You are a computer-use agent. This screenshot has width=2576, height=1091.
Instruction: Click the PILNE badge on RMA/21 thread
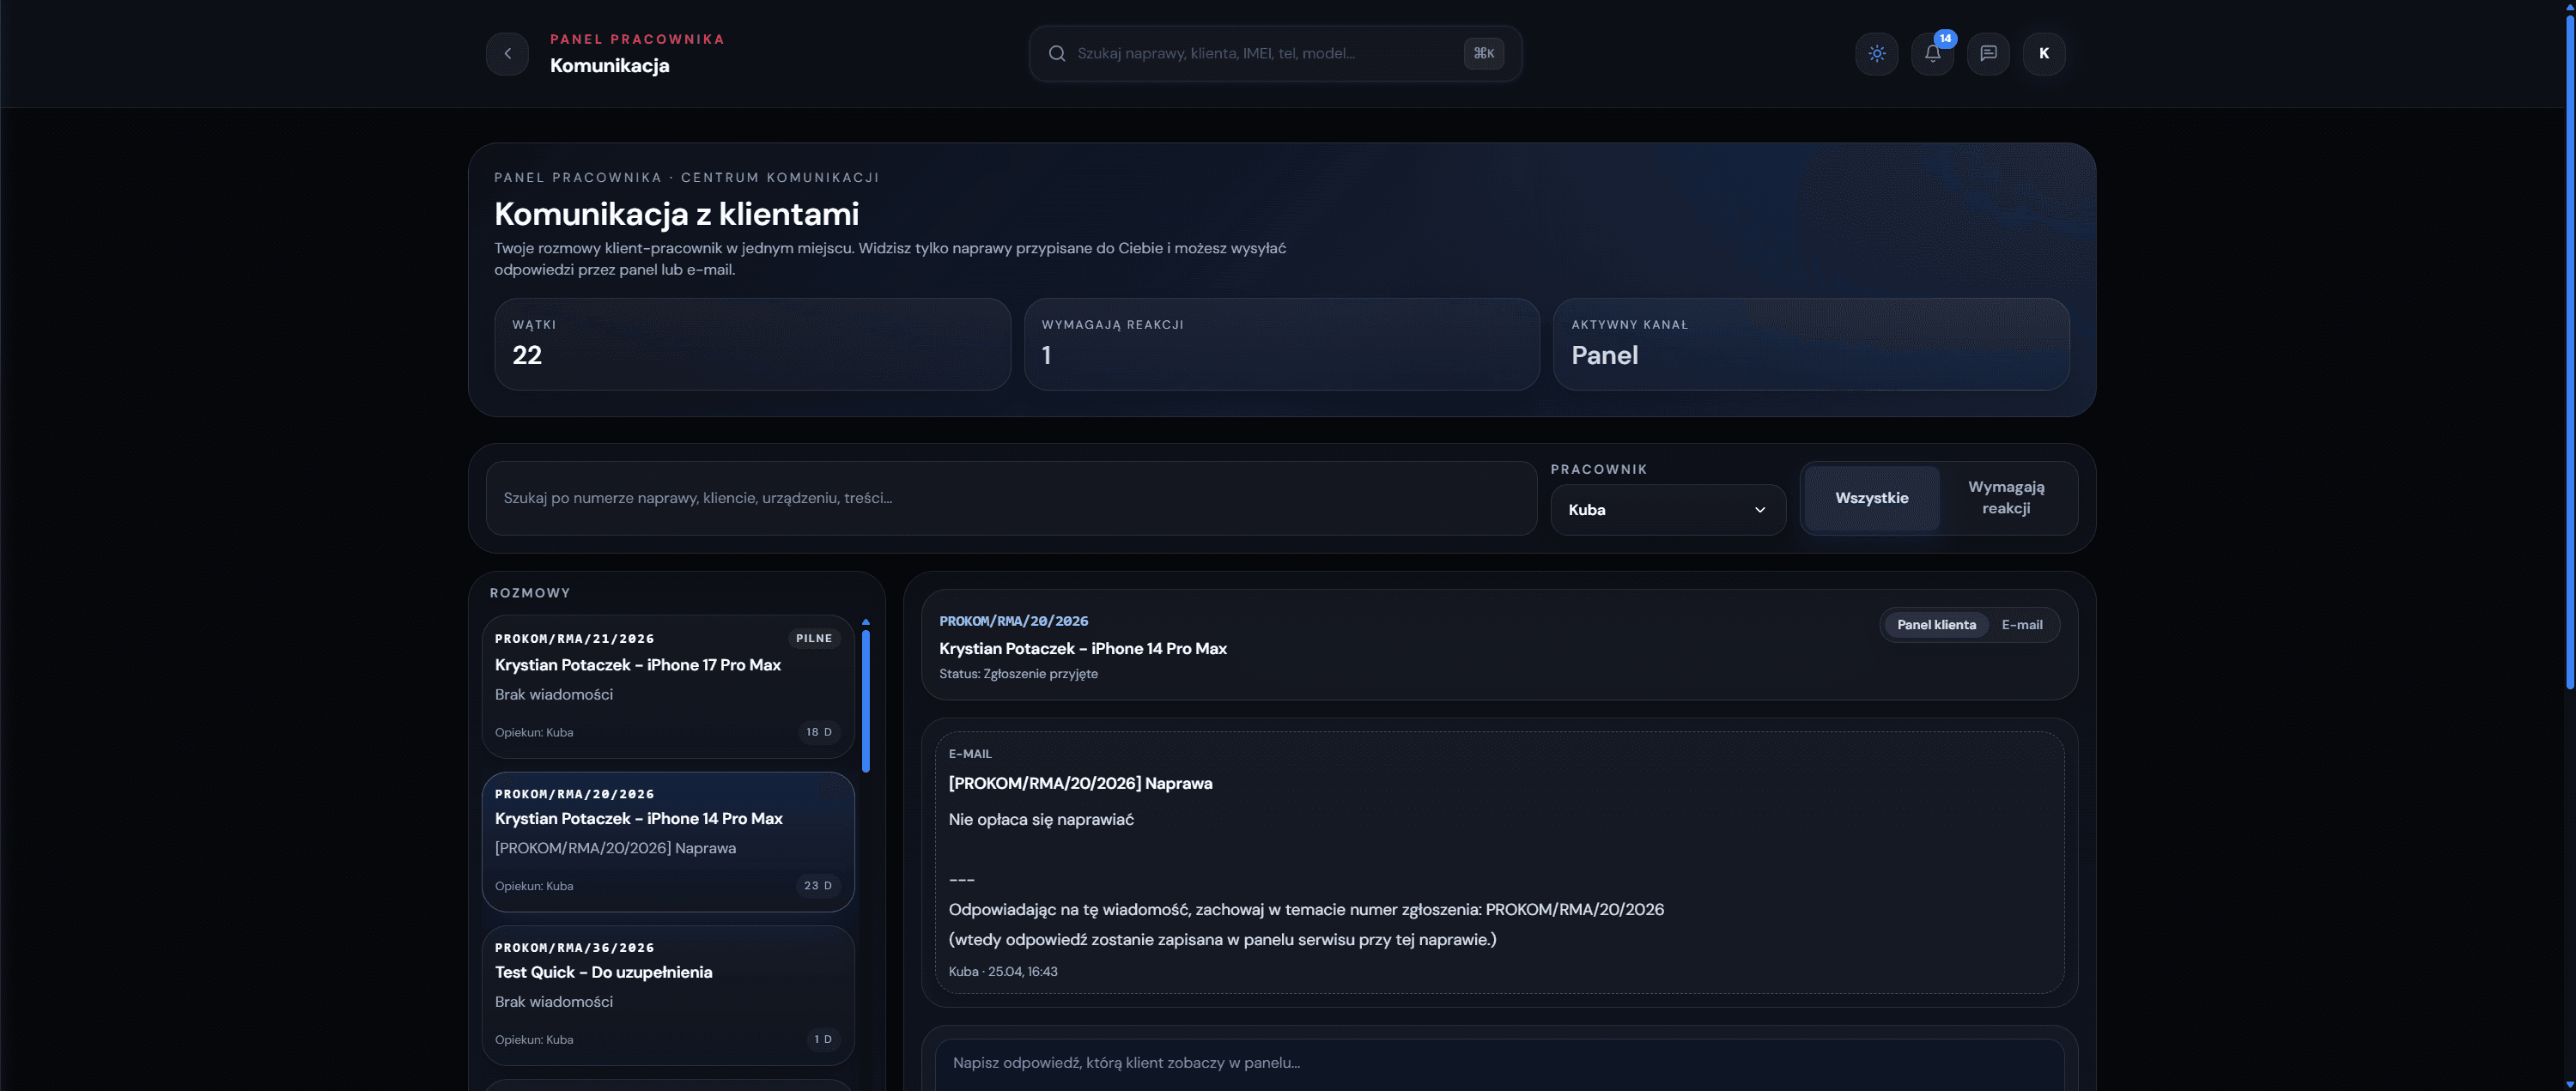tap(814, 639)
